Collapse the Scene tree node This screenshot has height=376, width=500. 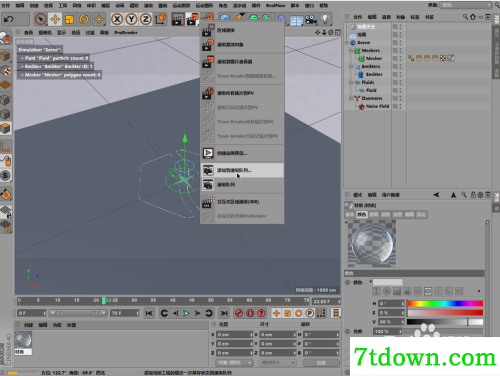tap(347, 43)
